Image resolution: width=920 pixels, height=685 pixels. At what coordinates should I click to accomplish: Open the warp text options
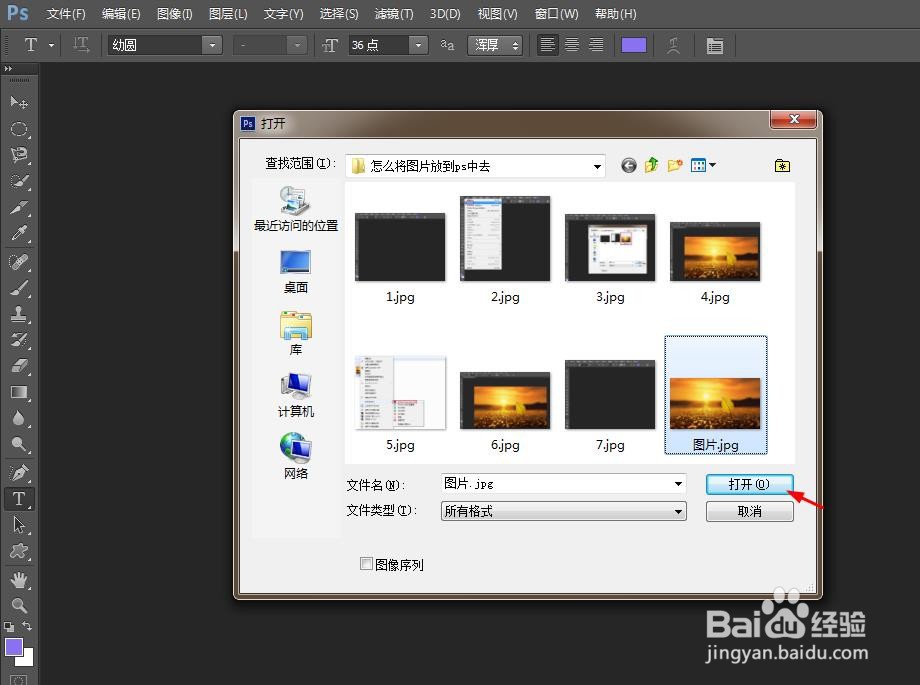click(674, 45)
